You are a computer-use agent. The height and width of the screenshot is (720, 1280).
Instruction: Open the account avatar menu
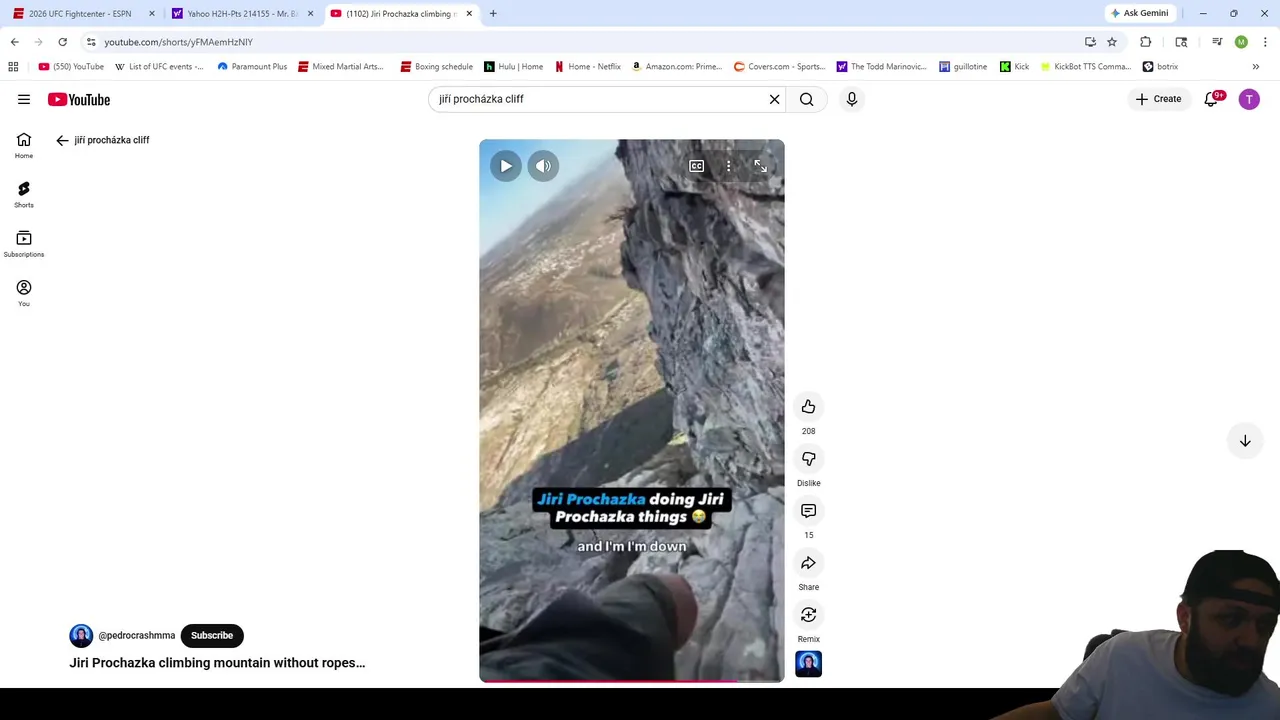pyautogui.click(x=1249, y=99)
